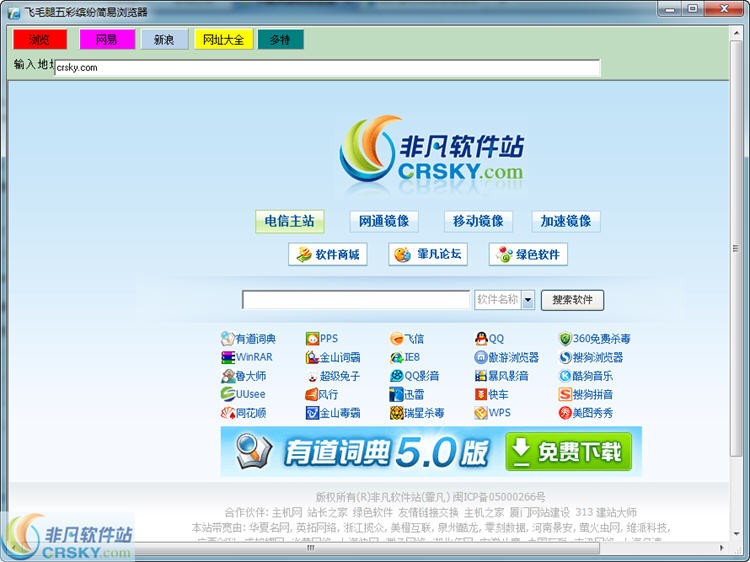Image resolution: width=750 pixels, height=562 pixels.
Task: Click the QQ影音 icon
Action: coord(397,376)
